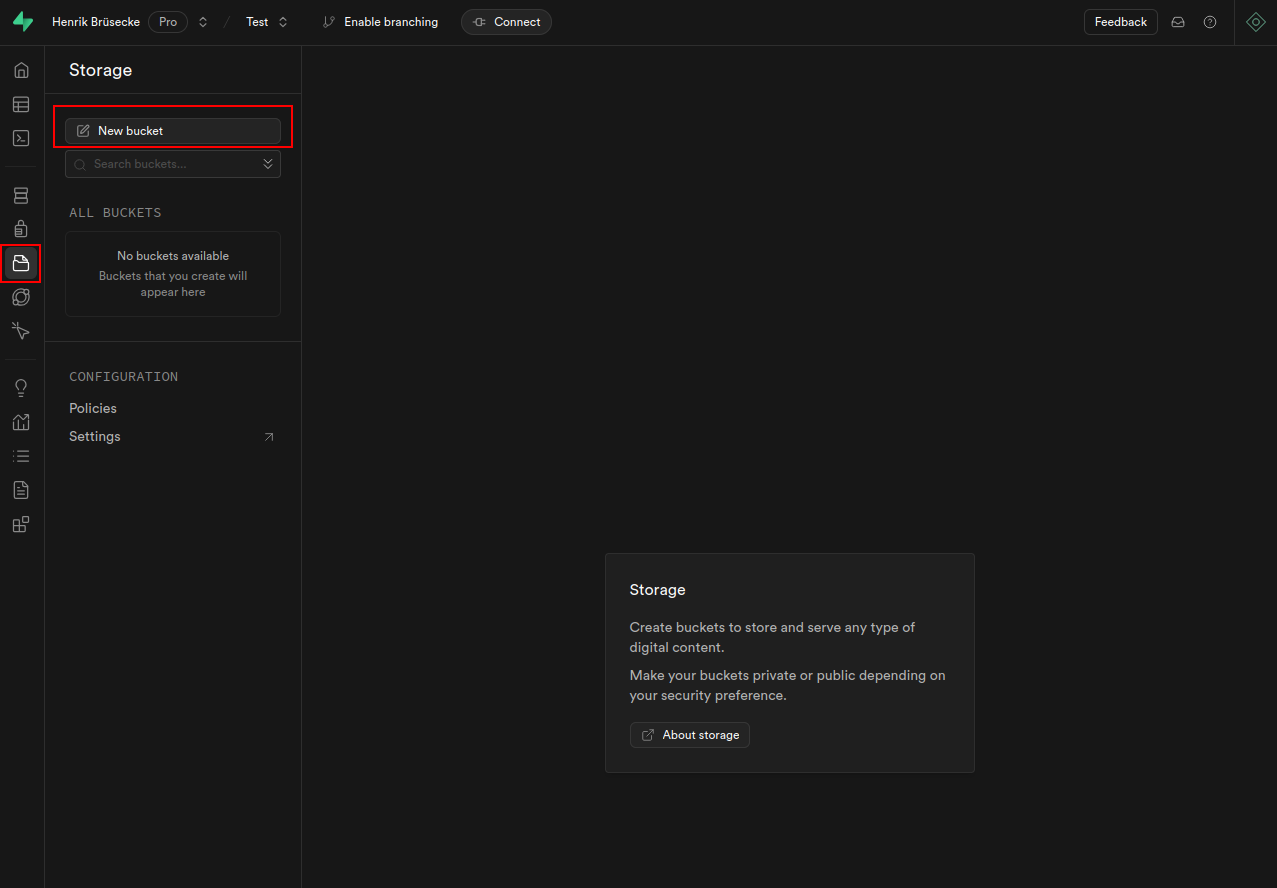Viewport: 1277px width, 888px height.
Task: Open the notifications inbox icon
Action: coord(1178,22)
